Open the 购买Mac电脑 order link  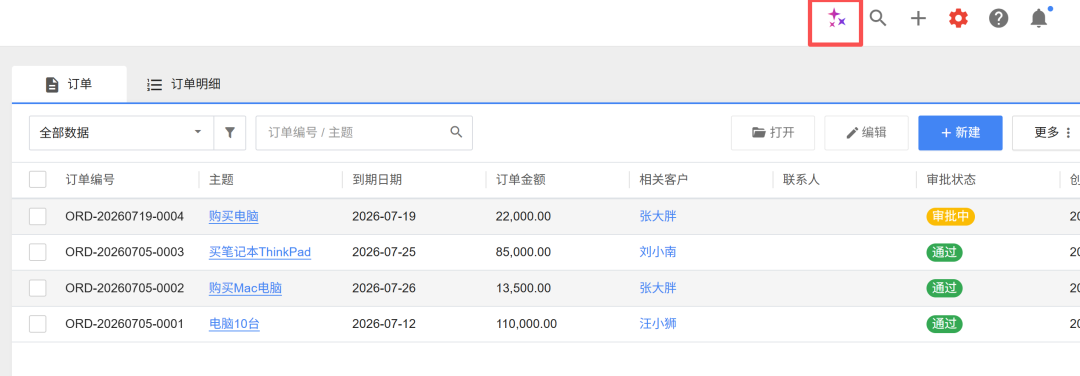click(245, 288)
